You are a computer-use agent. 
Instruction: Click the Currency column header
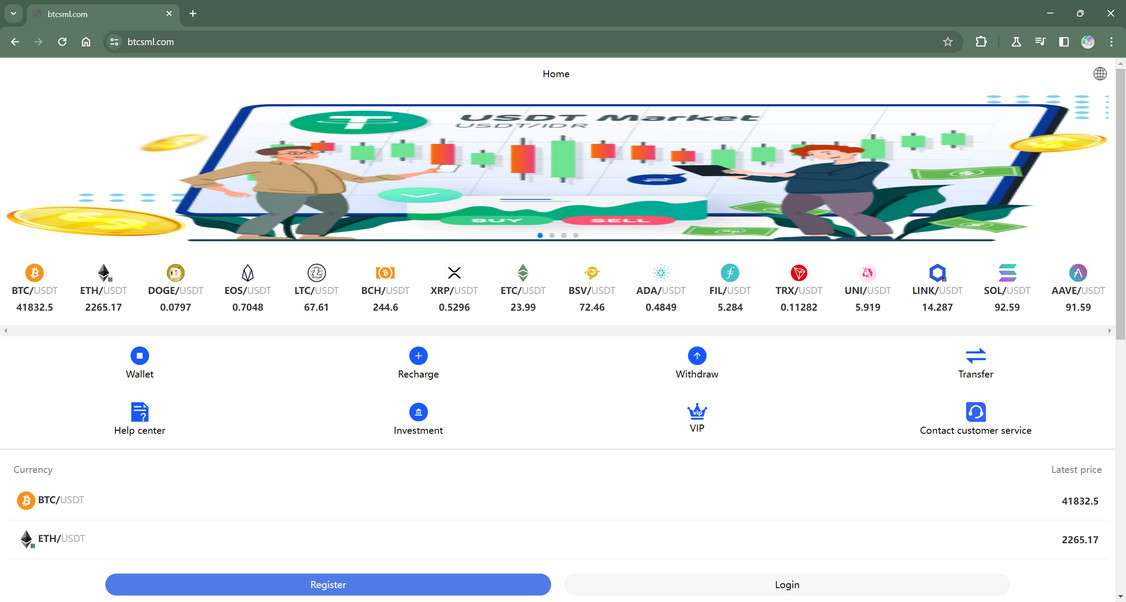click(x=33, y=469)
